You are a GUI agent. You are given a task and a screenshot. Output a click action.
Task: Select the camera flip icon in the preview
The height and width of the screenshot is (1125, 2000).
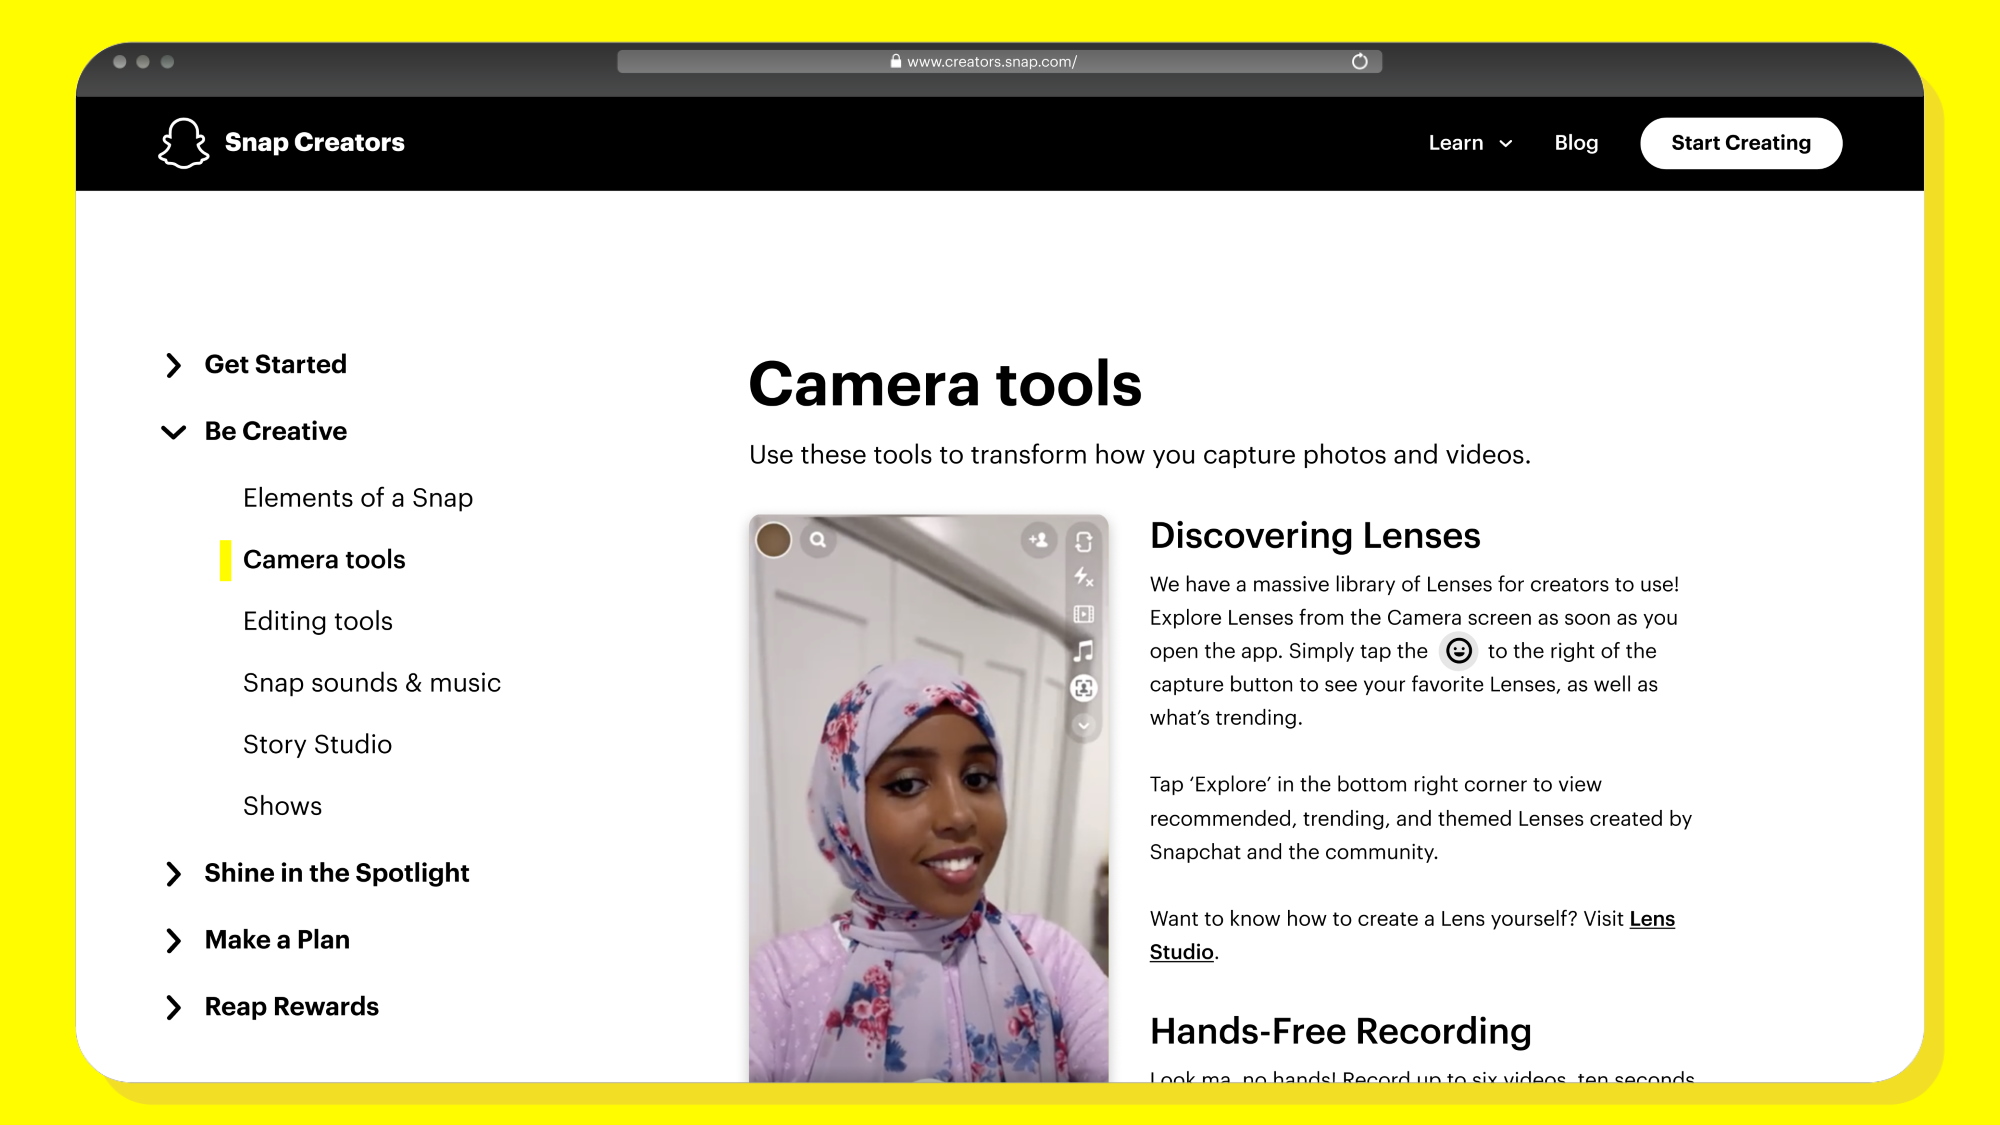pos(1083,543)
